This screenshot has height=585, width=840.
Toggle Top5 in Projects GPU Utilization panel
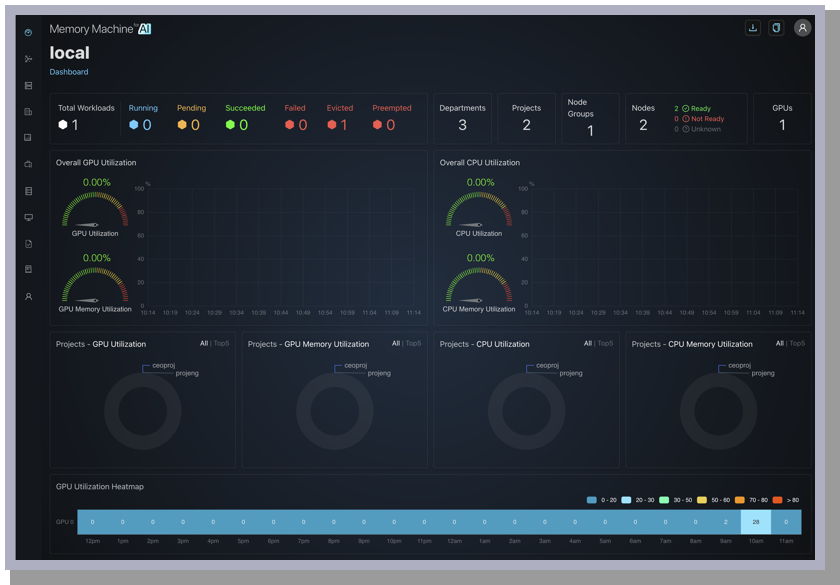(221, 343)
